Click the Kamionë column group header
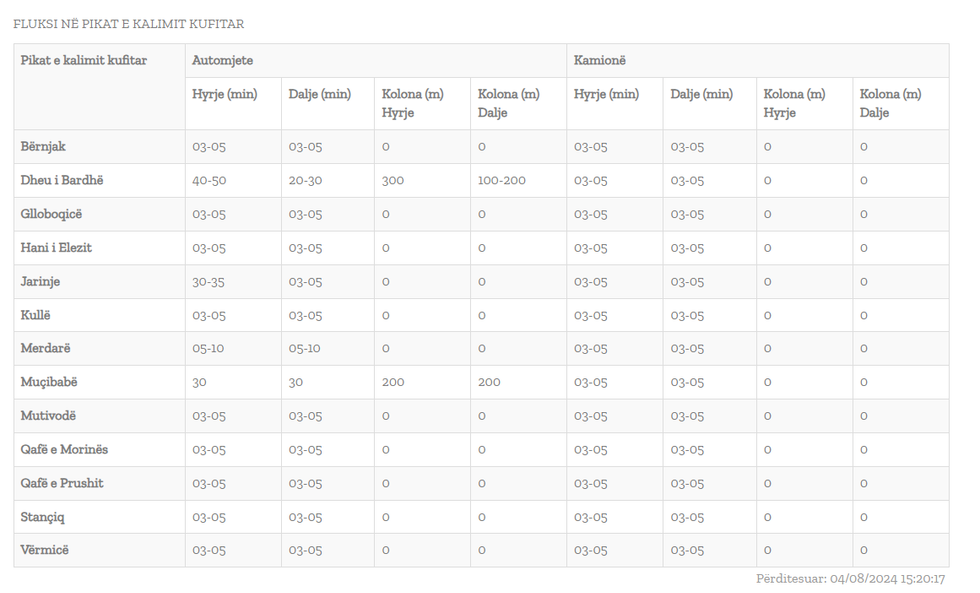This screenshot has width=980, height=593. [599, 61]
